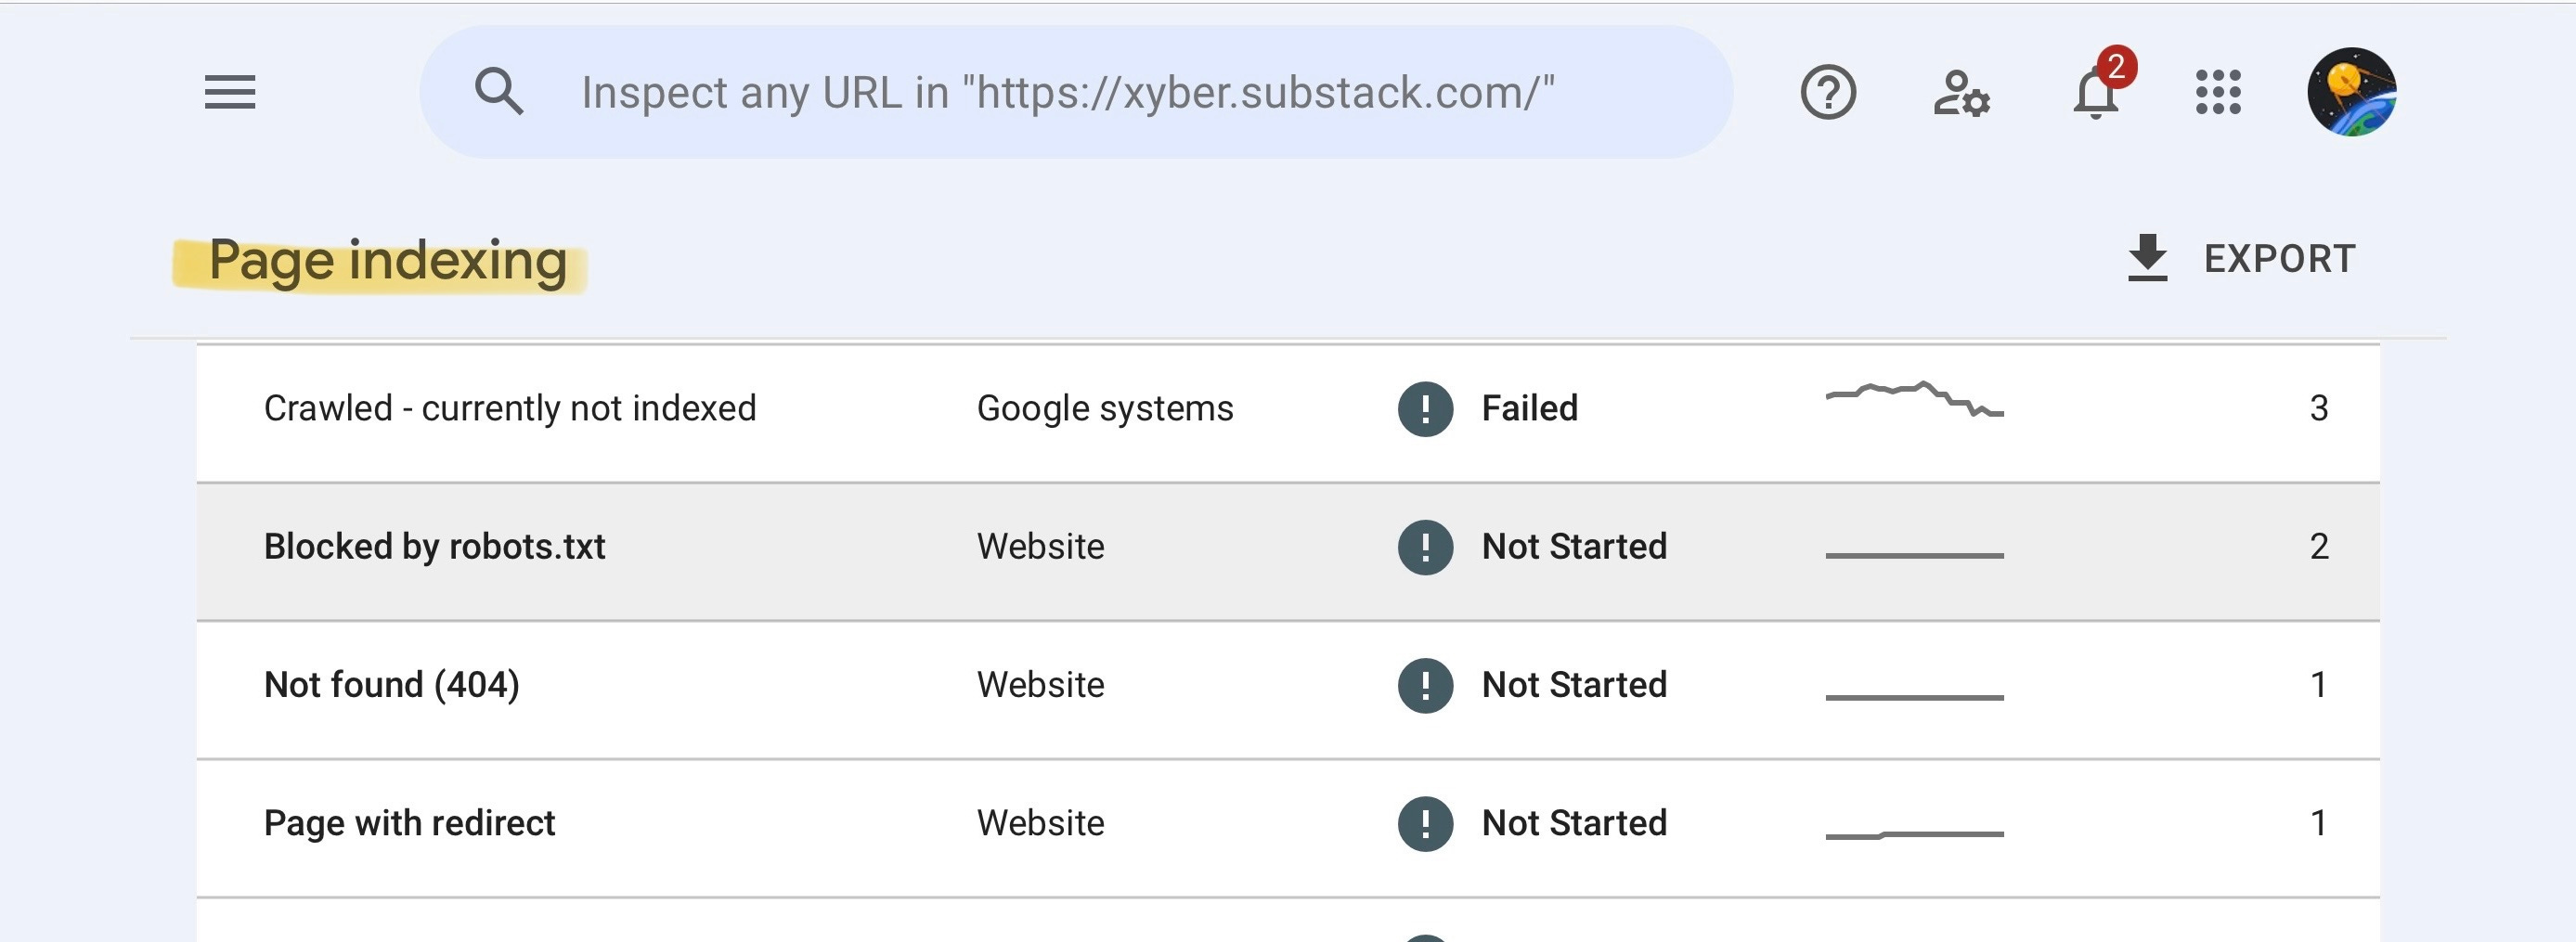Click the EXPORT button label
The image size is (2576, 942).
click(x=2279, y=259)
